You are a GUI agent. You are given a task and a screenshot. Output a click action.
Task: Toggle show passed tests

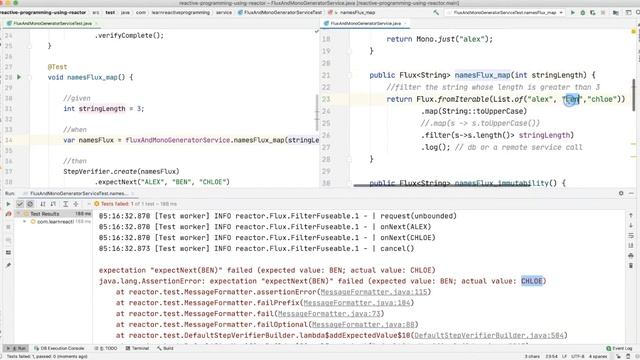pos(20,204)
